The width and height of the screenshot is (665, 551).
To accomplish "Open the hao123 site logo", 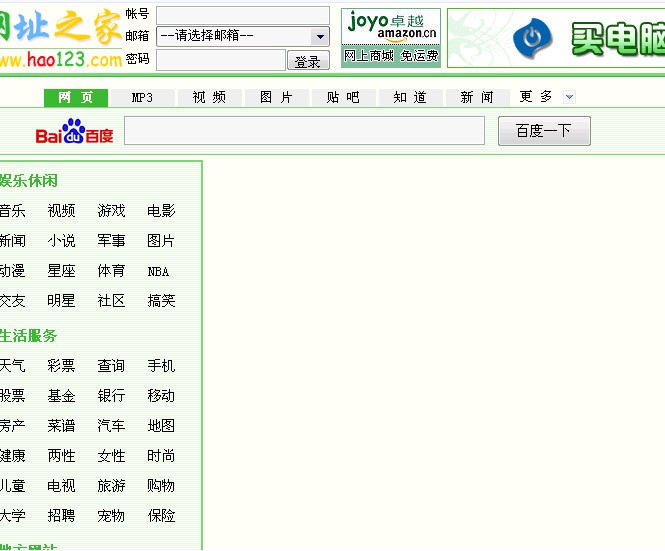I will point(61,37).
